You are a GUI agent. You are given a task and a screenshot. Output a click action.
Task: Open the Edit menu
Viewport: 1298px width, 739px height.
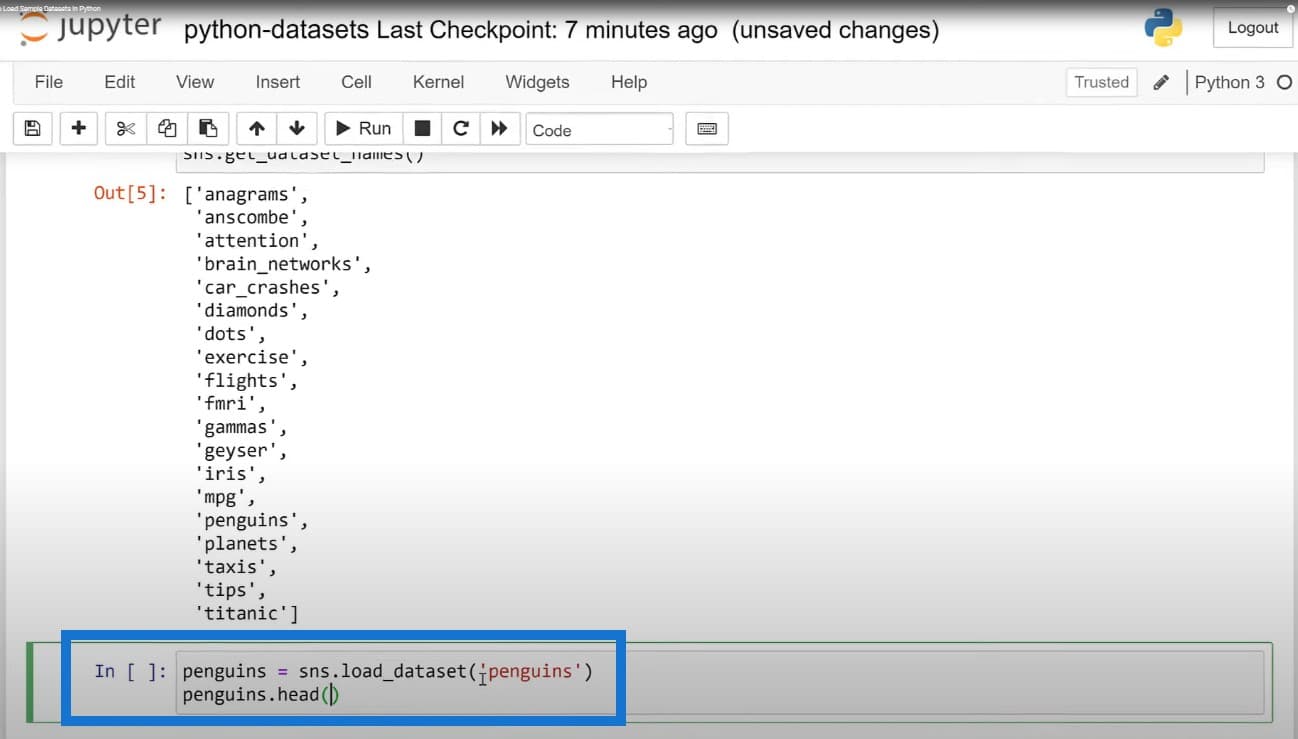point(120,82)
